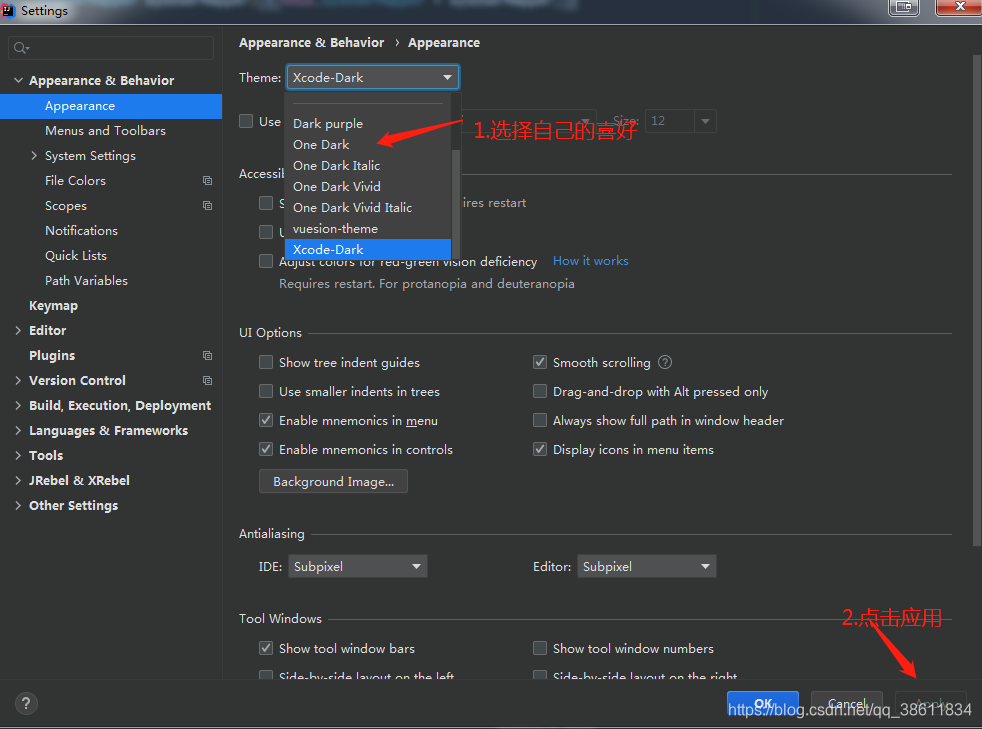The height and width of the screenshot is (729, 982).
Task: Click the search magnifier icon in settings
Action: pyautogui.click(x=21, y=48)
